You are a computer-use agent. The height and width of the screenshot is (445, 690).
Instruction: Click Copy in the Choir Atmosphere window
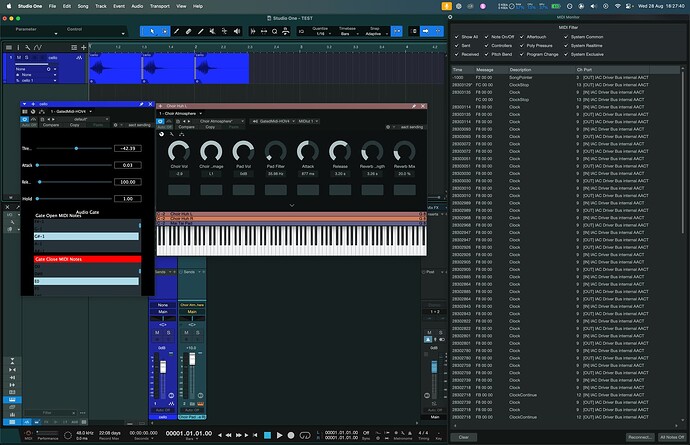coord(210,127)
